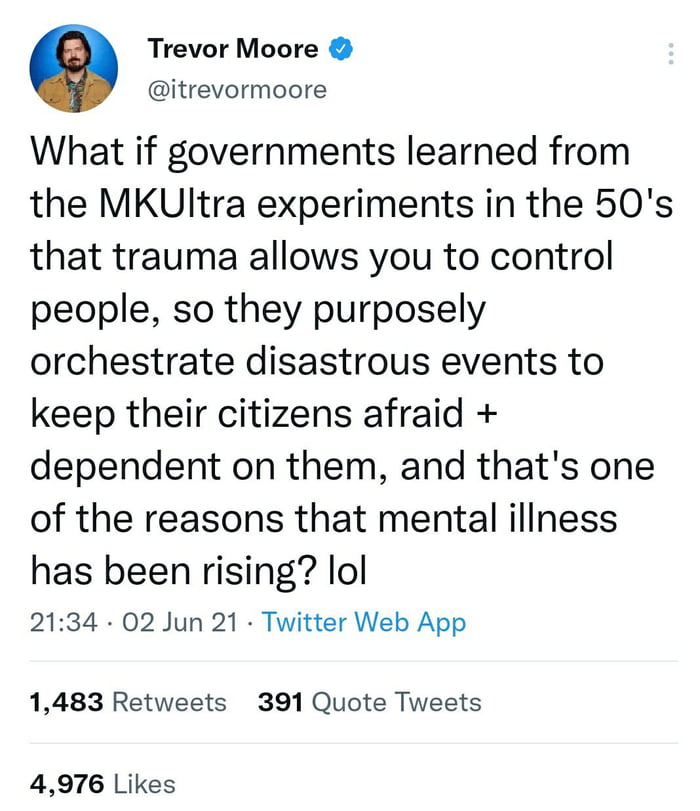
Task: Click the word "lol" ending the tweet
Action: point(346,569)
